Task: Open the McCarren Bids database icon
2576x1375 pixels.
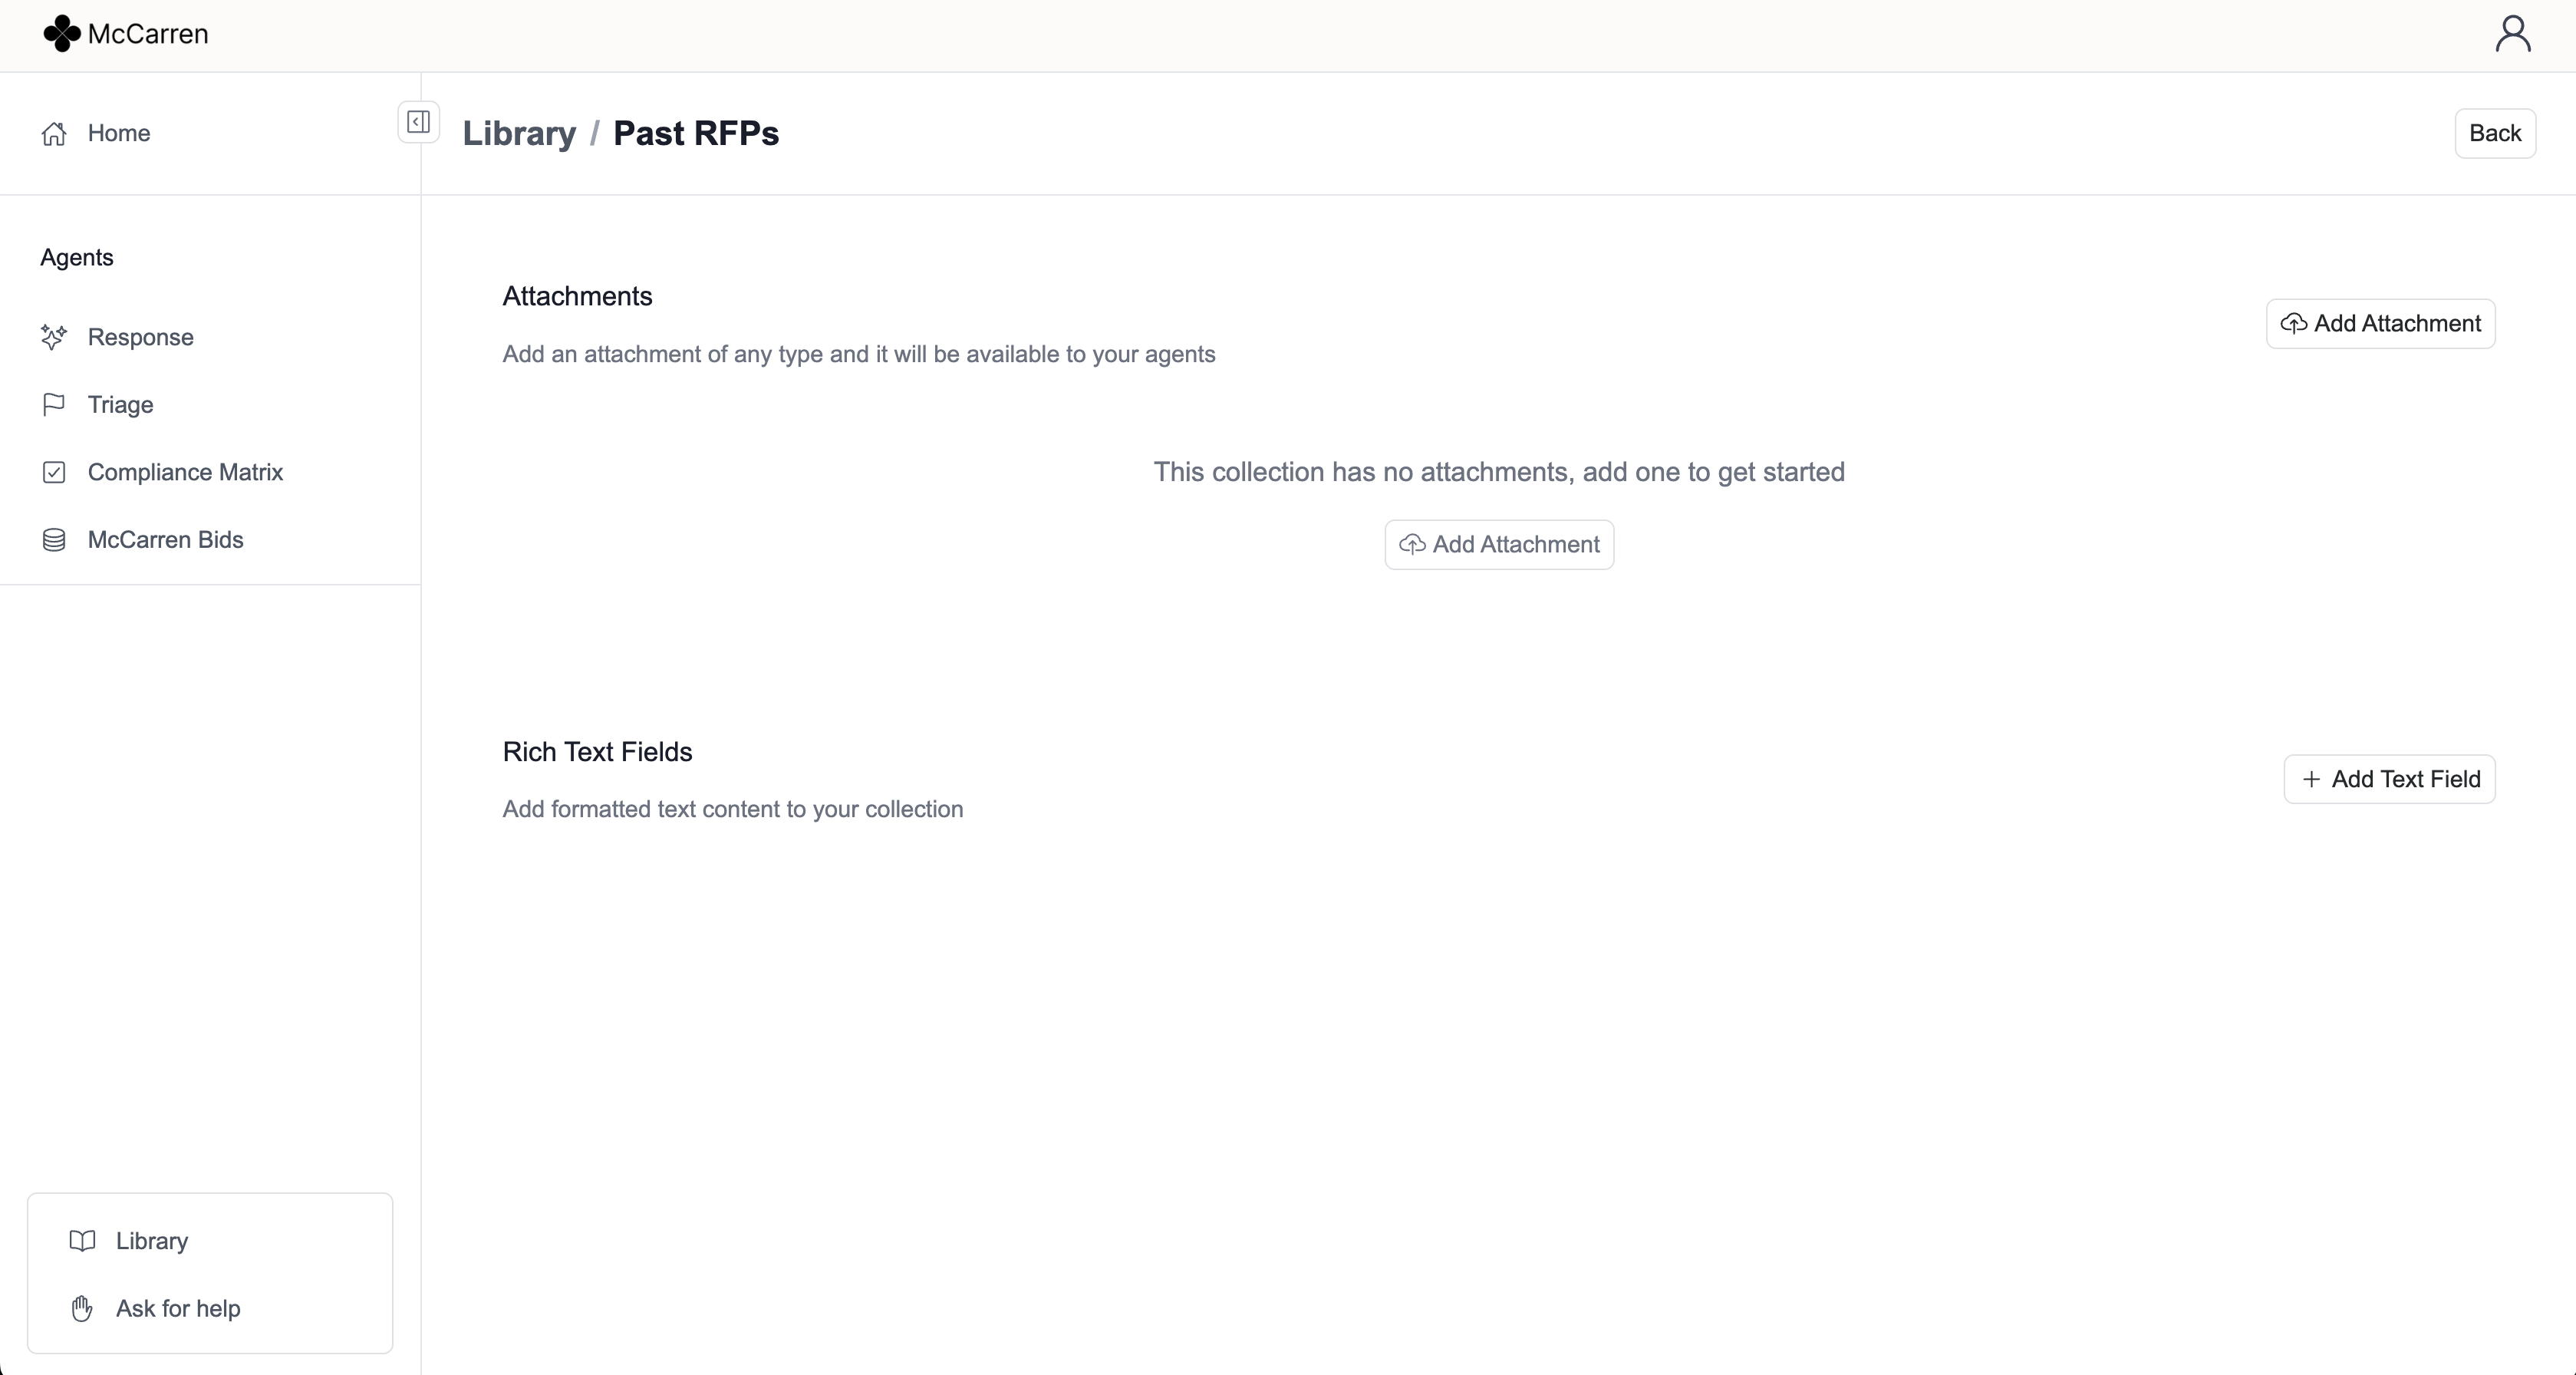Action: click(x=54, y=540)
